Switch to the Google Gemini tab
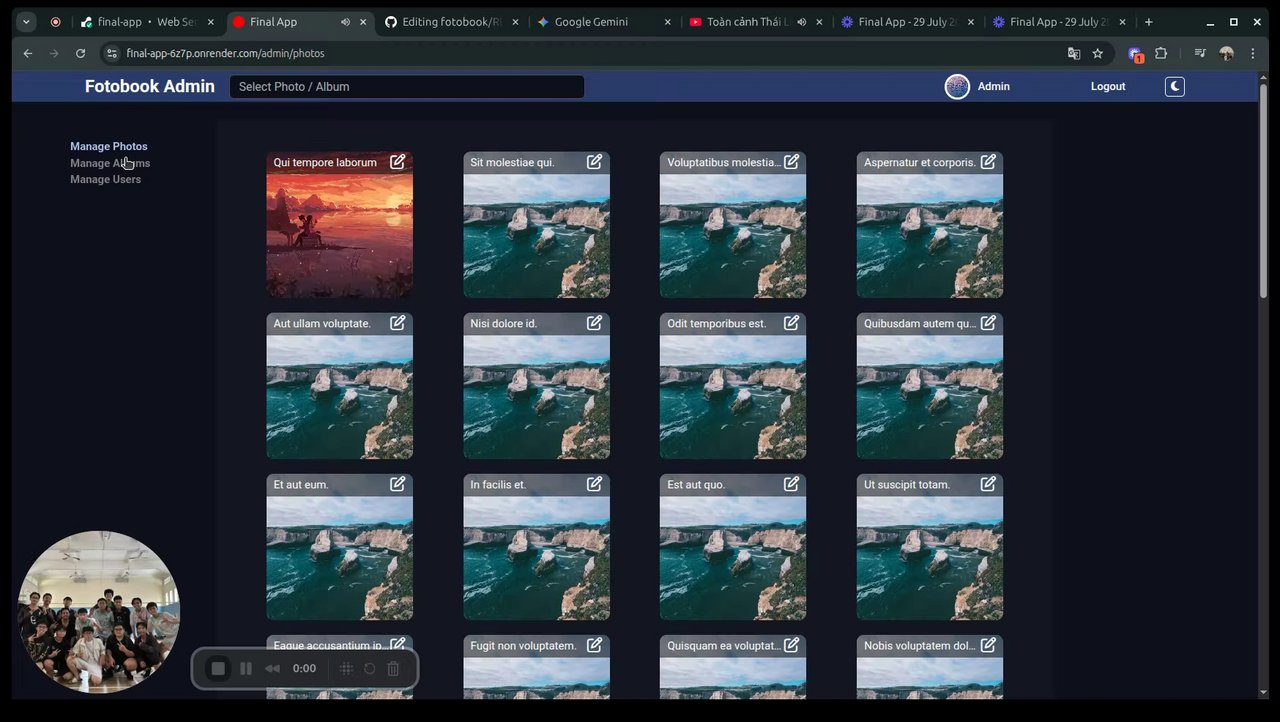The height and width of the screenshot is (722, 1280). 604,22
